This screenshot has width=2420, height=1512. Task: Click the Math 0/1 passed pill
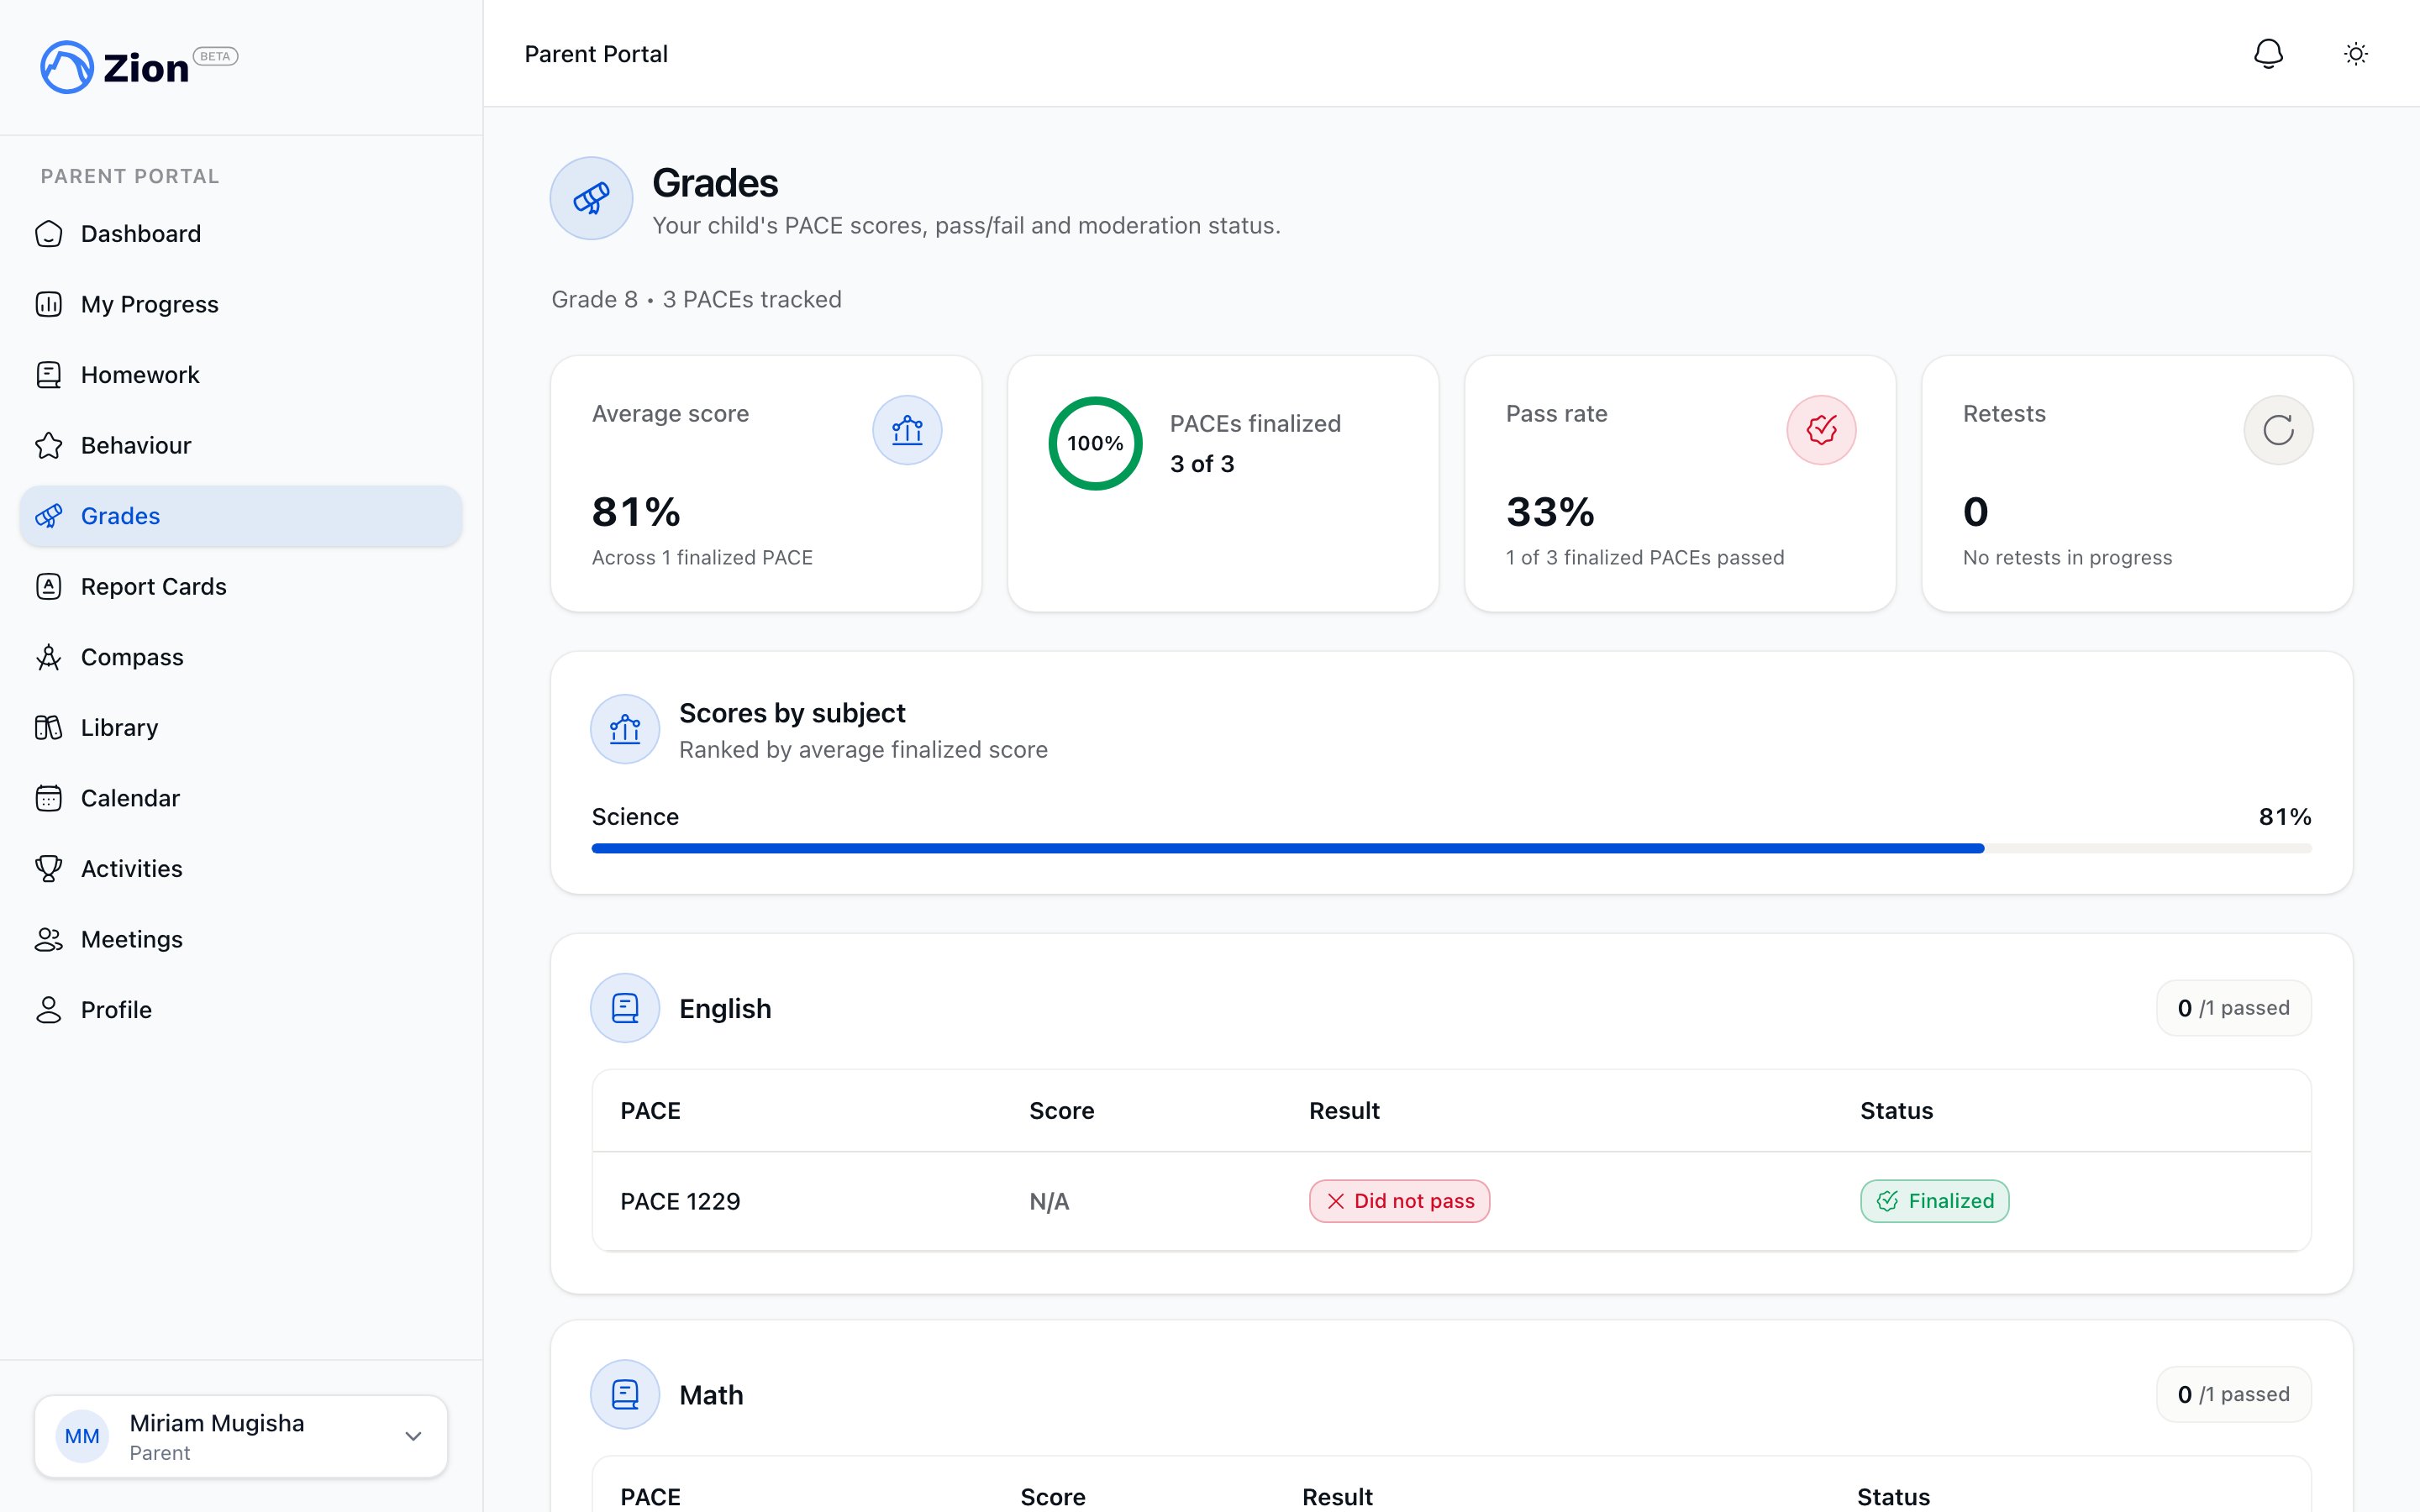pyautogui.click(x=2233, y=1394)
